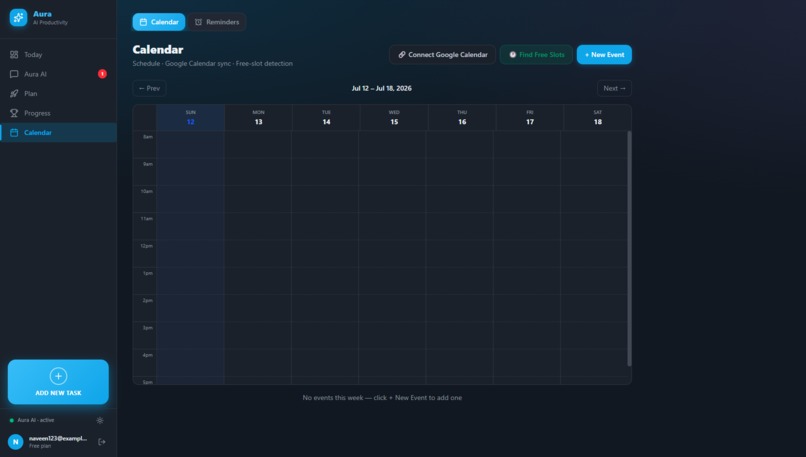Open Aura AI chat in sidebar
This screenshot has height=457, width=806.
(58, 74)
